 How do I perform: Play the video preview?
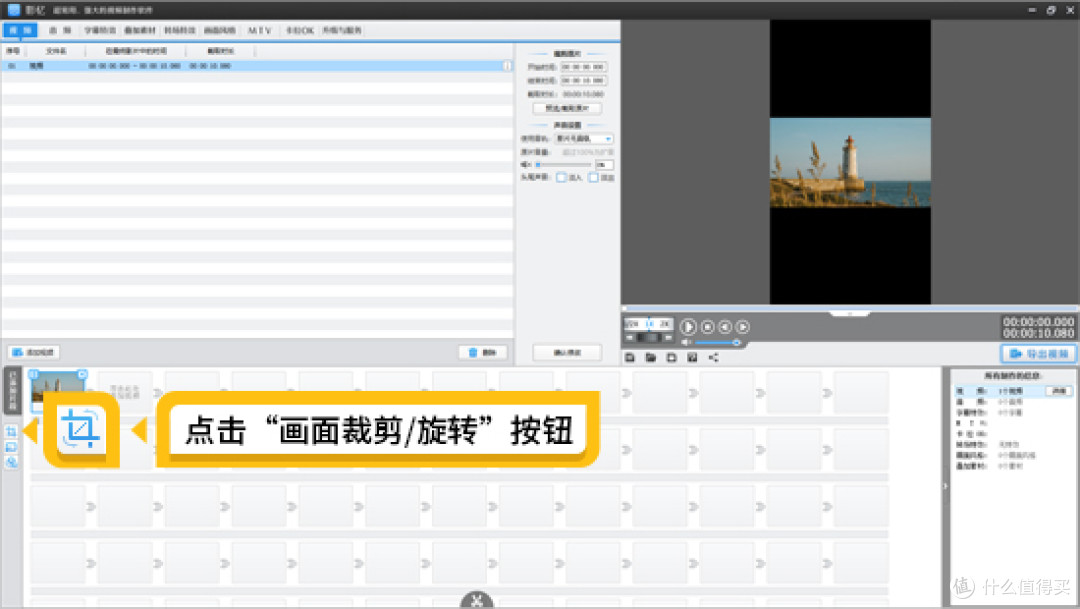click(x=687, y=327)
